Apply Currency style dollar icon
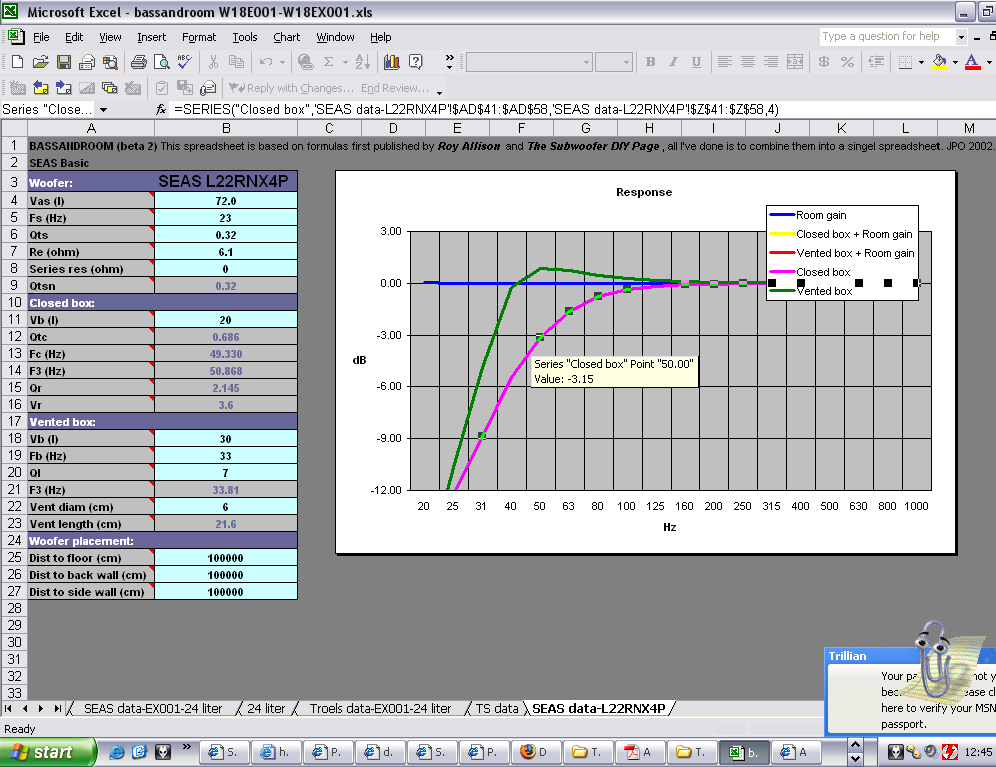996x767 pixels. tap(824, 62)
